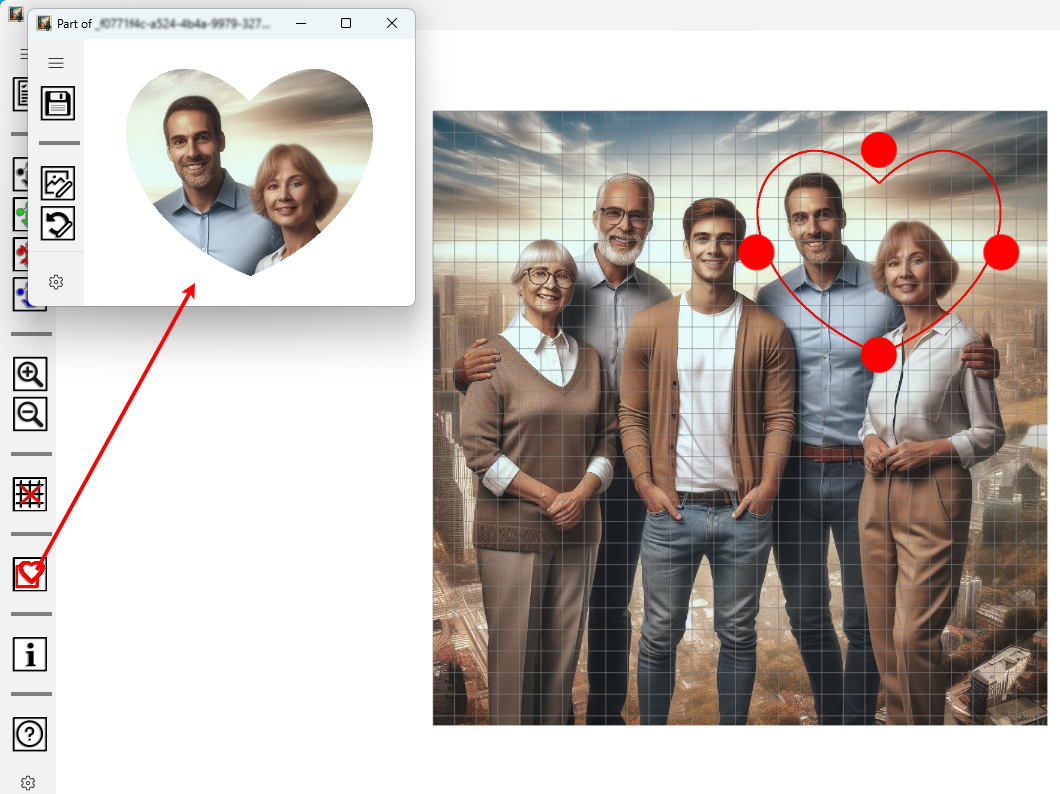
Task: Open the info 'i' icon
Action: coord(30,654)
